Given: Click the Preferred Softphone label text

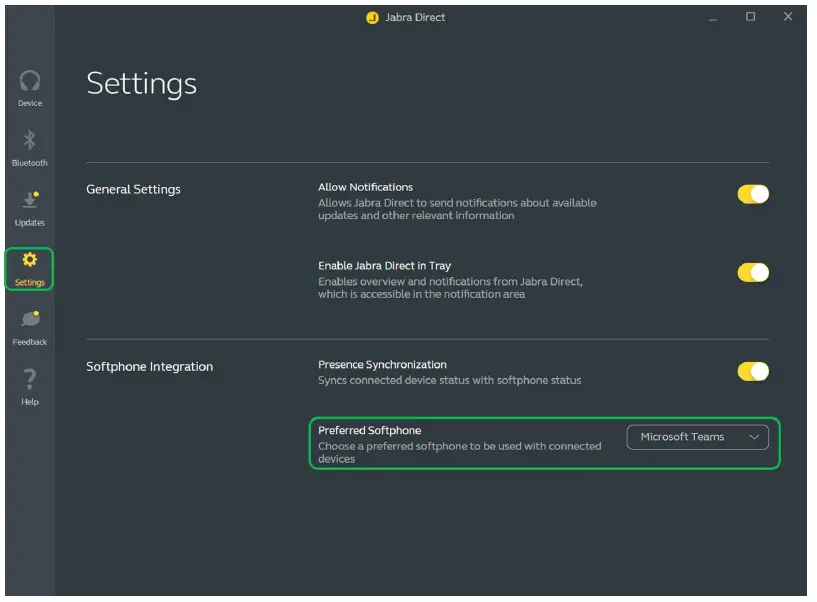Looking at the screenshot, I should pyautogui.click(x=369, y=430).
